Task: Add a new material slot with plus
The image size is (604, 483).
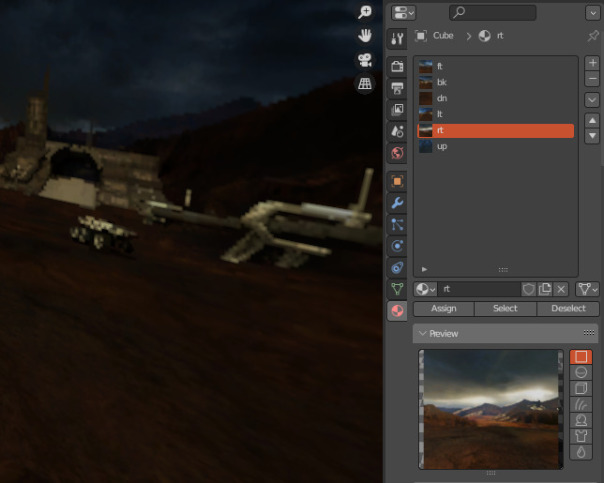Action: (592, 63)
